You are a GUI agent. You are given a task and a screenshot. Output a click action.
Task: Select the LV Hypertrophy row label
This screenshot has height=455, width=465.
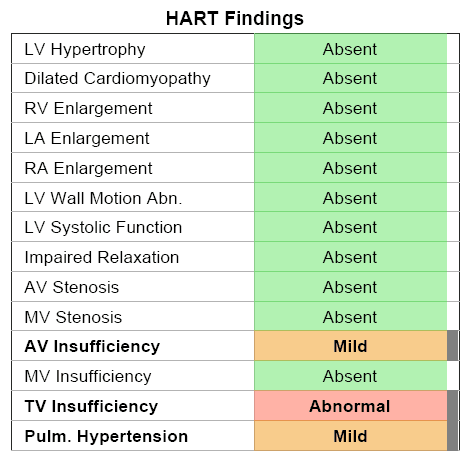coord(85,49)
